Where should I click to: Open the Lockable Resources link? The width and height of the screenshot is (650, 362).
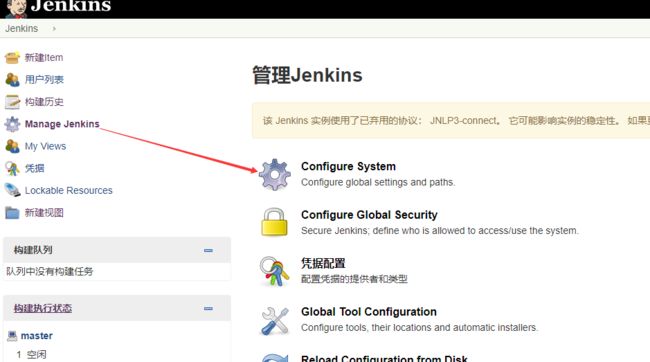click(68, 190)
